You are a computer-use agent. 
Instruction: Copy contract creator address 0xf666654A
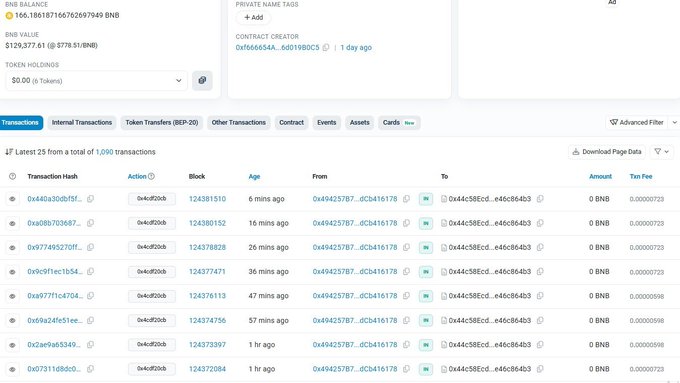point(326,47)
